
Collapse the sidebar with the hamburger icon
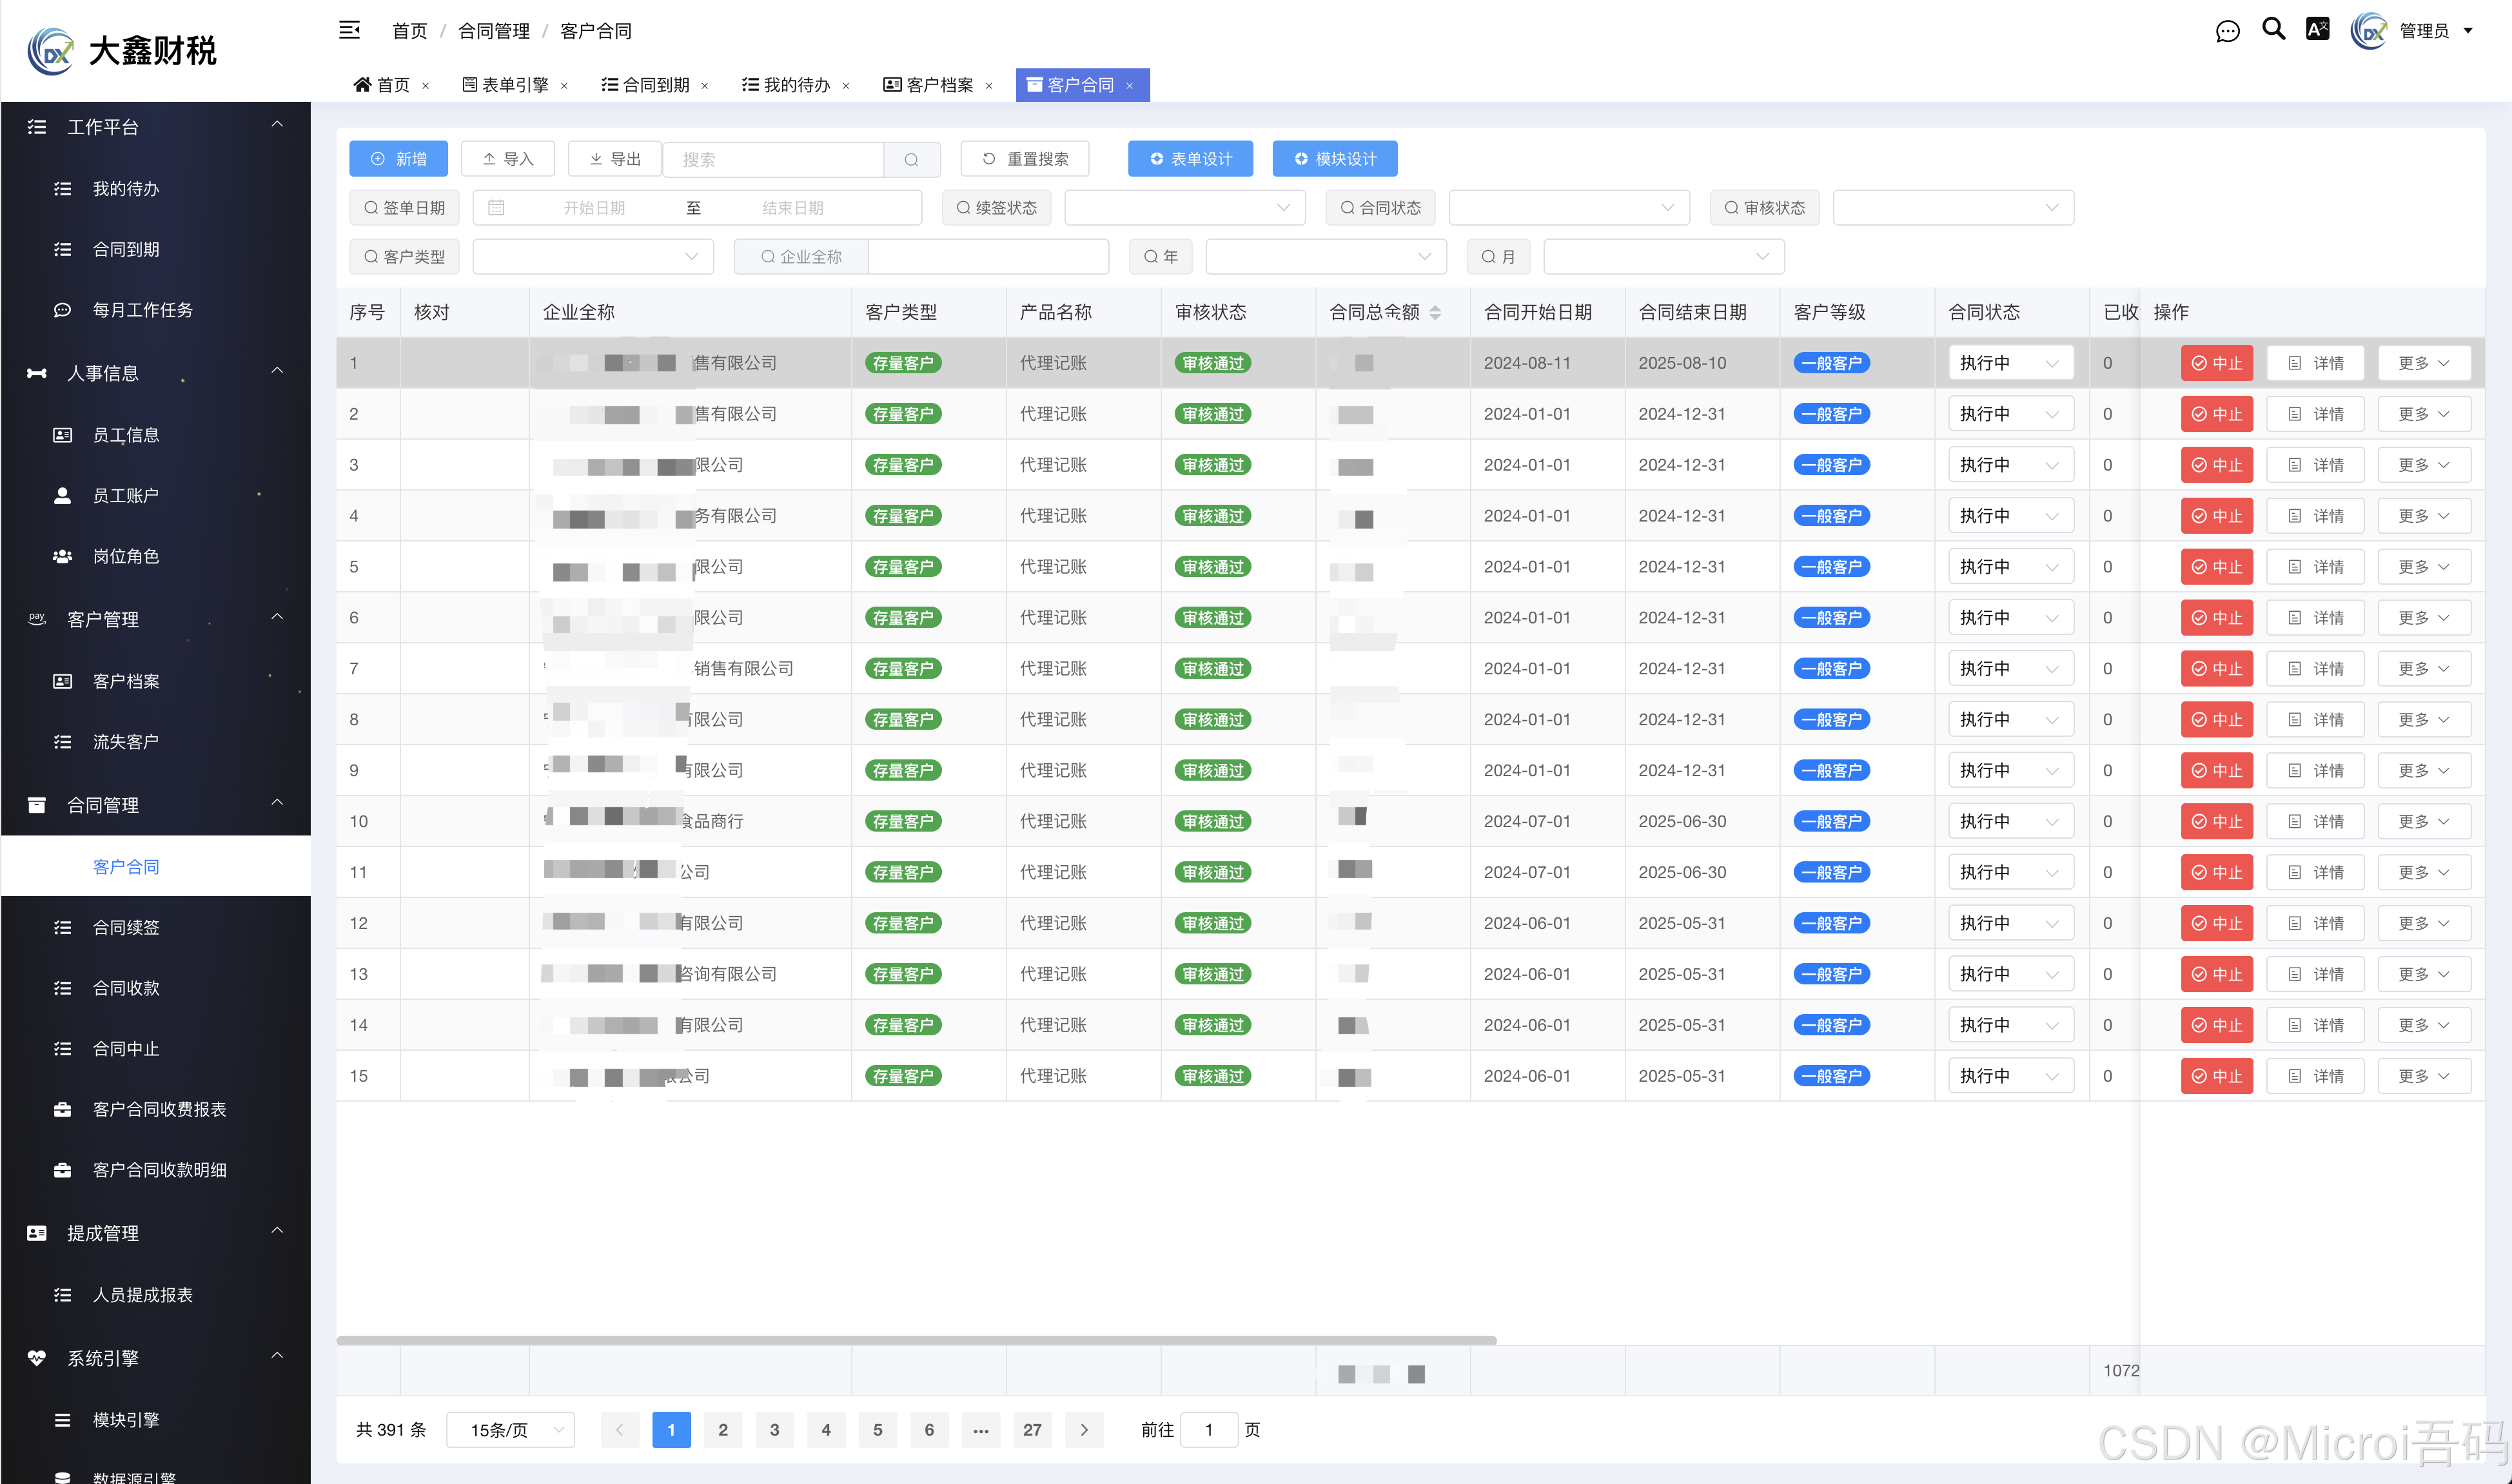pos(349,30)
